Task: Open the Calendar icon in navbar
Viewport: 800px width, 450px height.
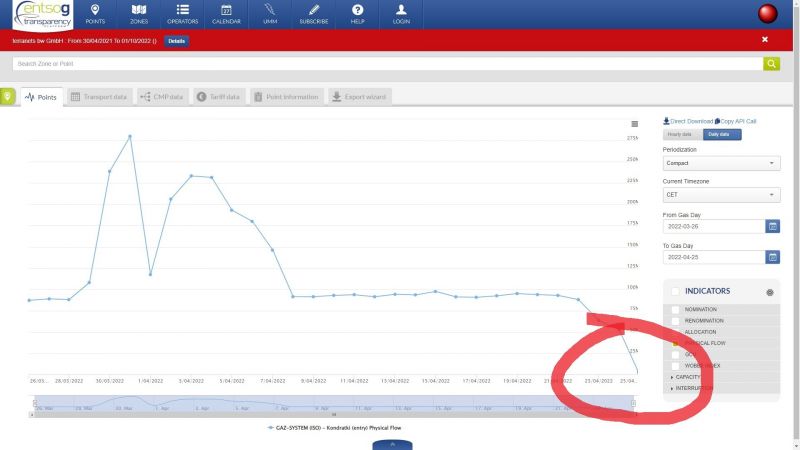Action: (x=226, y=11)
